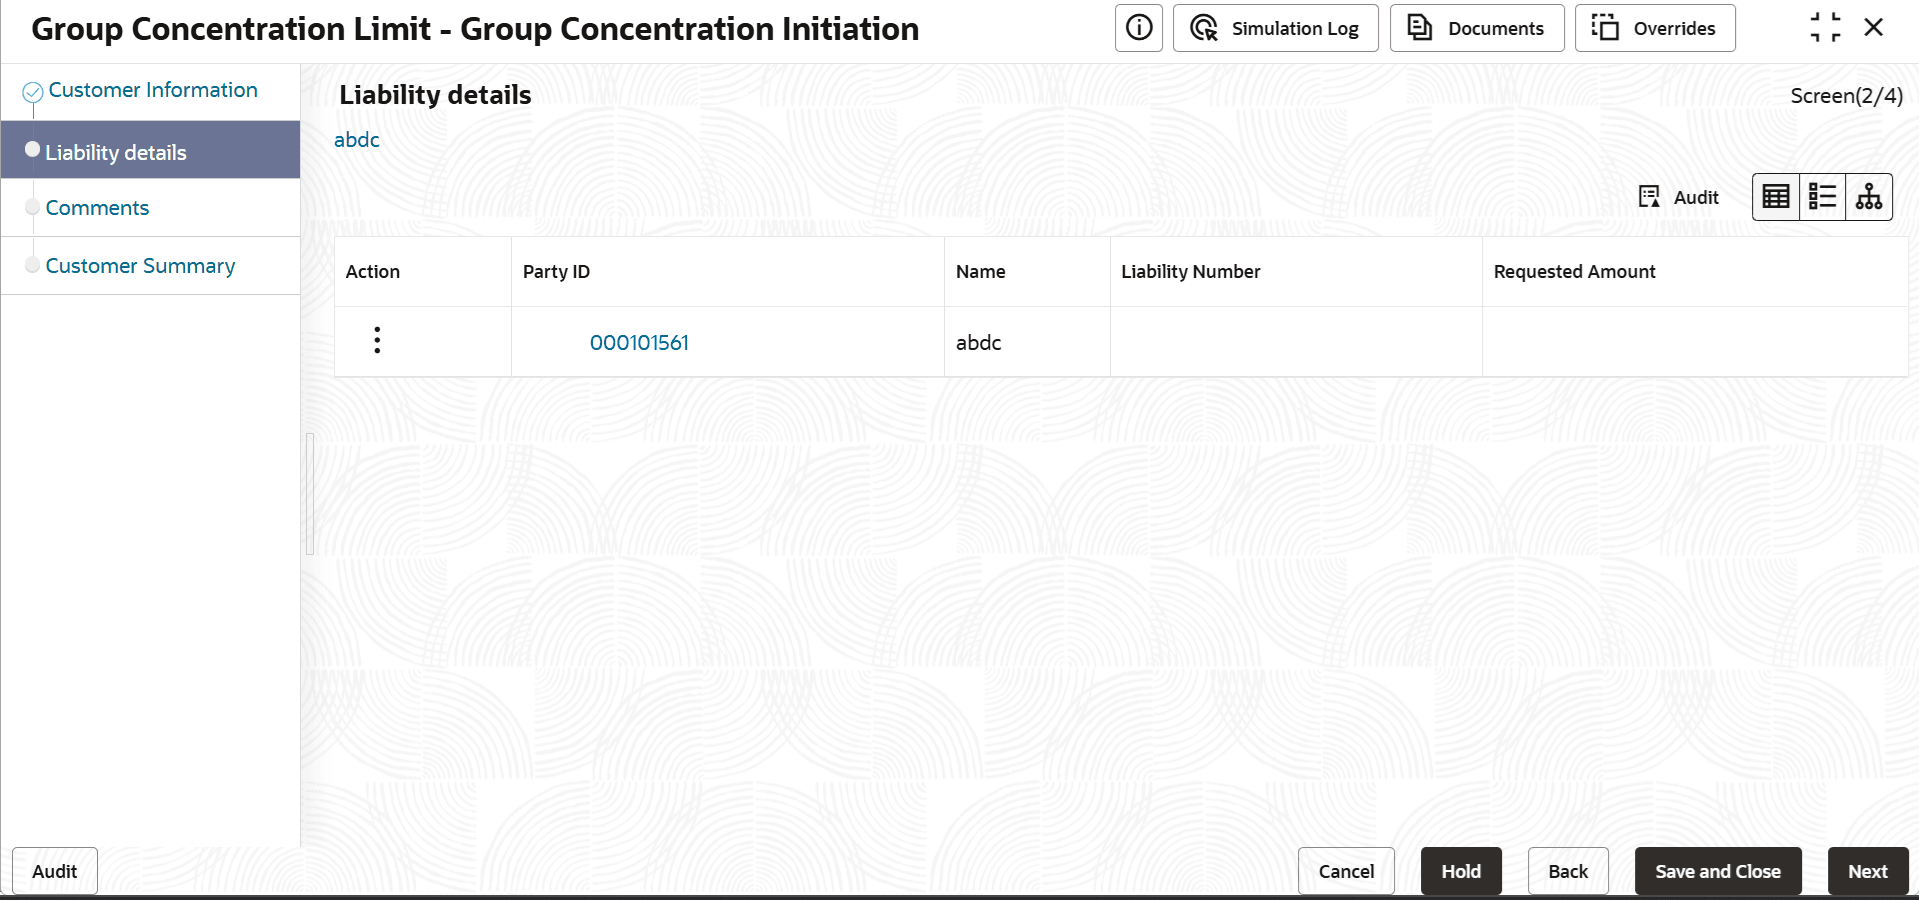This screenshot has width=1919, height=900.
Task: Open the Documents panel
Action: point(1476,28)
